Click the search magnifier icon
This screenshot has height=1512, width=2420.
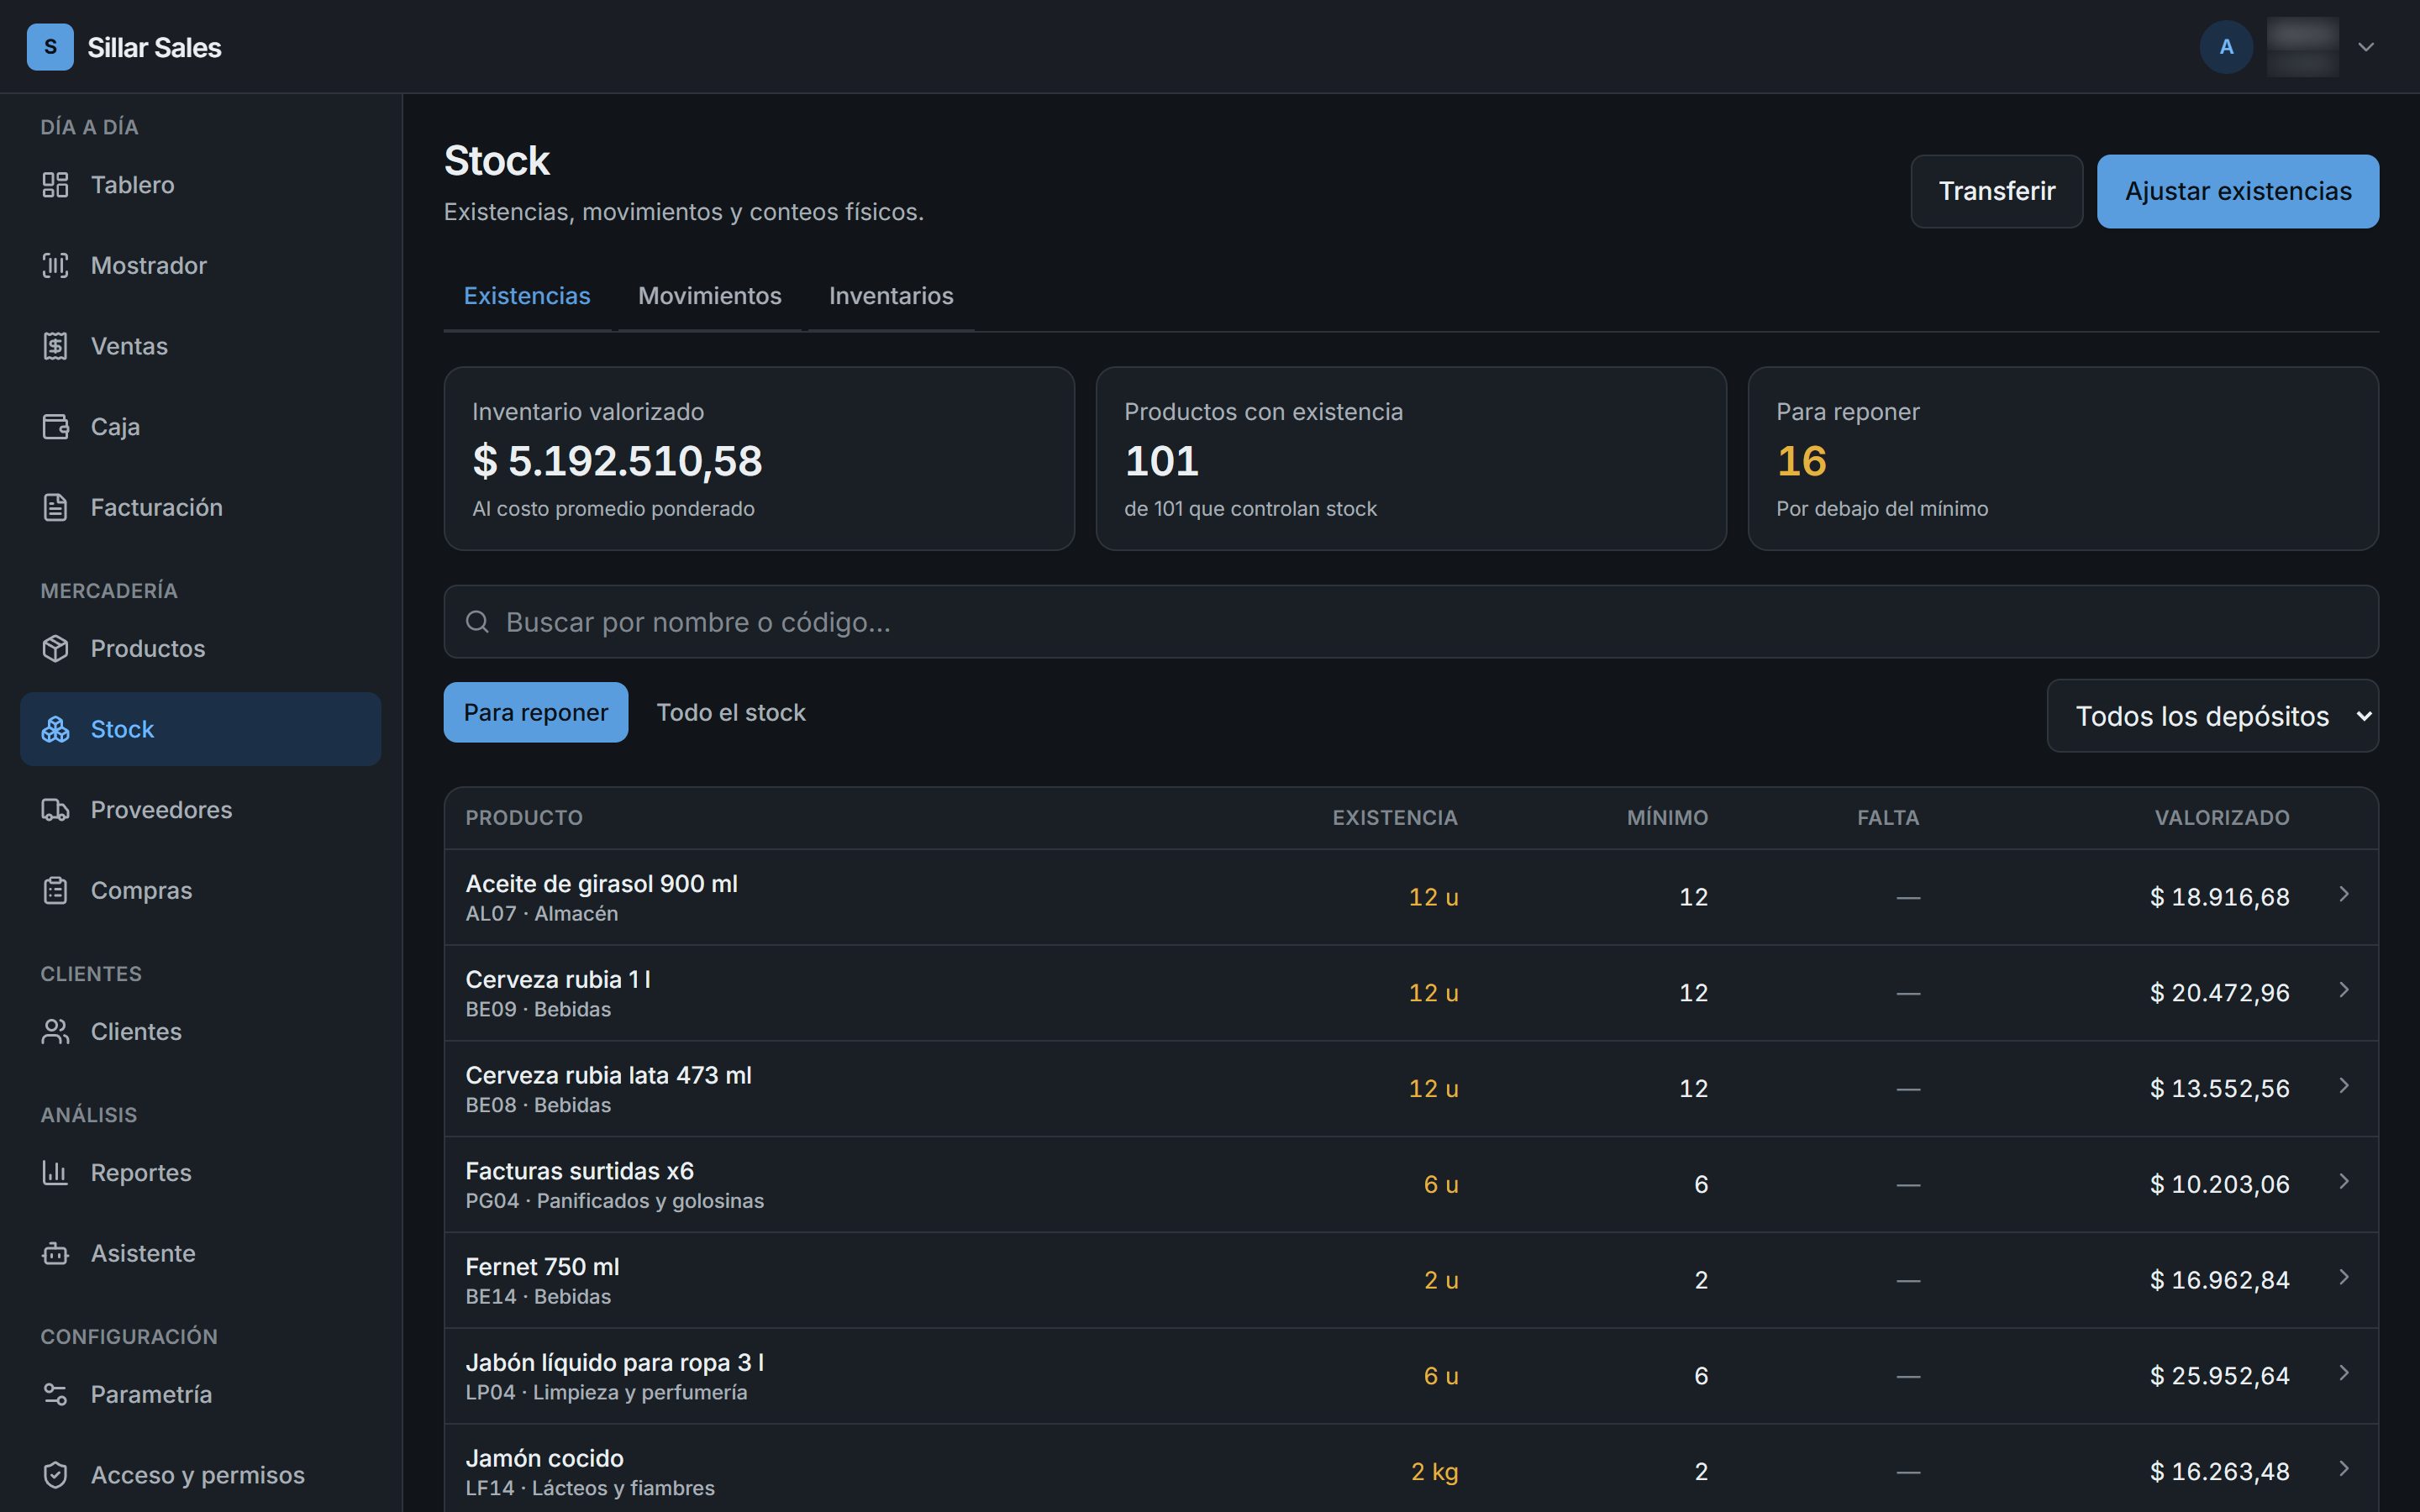(477, 622)
